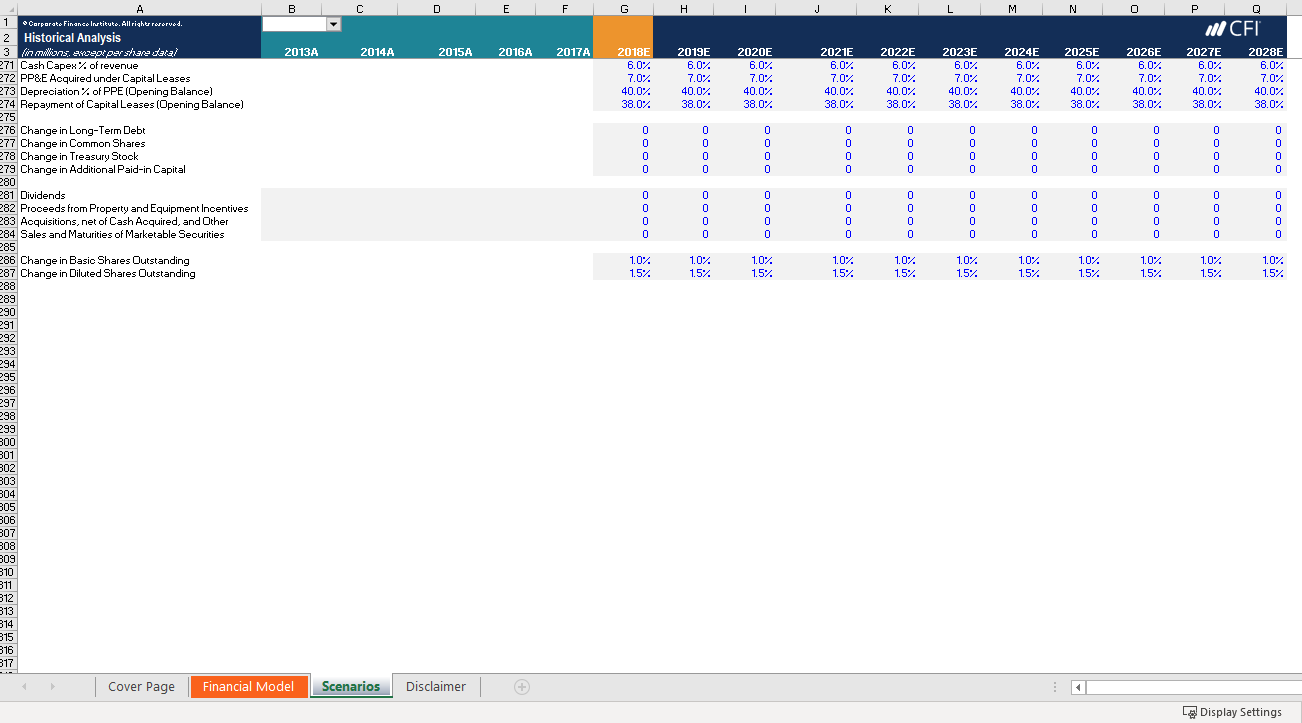Click the next sheet navigation arrow
The image size is (1302, 723).
tap(53, 686)
